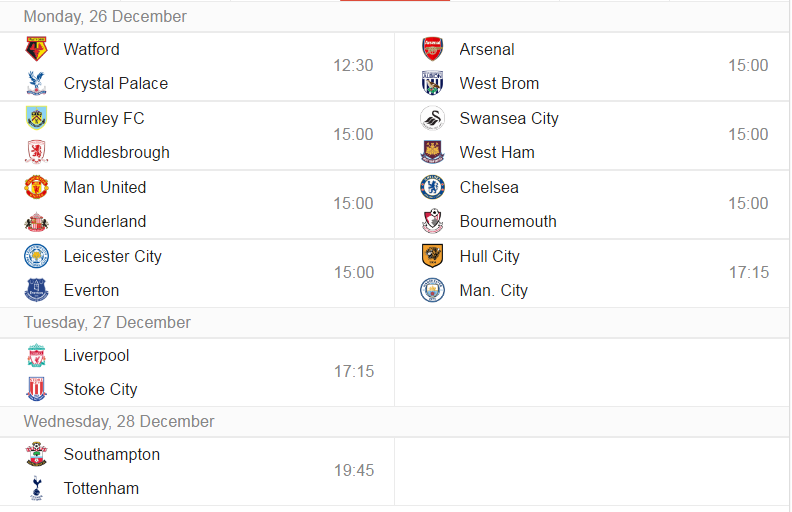Click the Liverpool club crest
The height and width of the screenshot is (512, 792).
click(x=36, y=355)
